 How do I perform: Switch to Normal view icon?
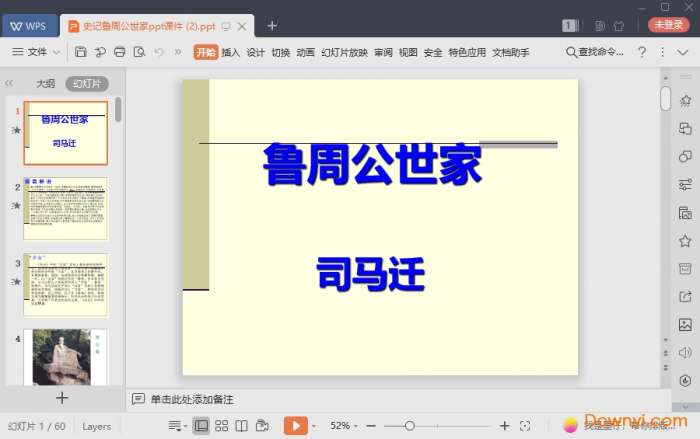pyautogui.click(x=201, y=426)
